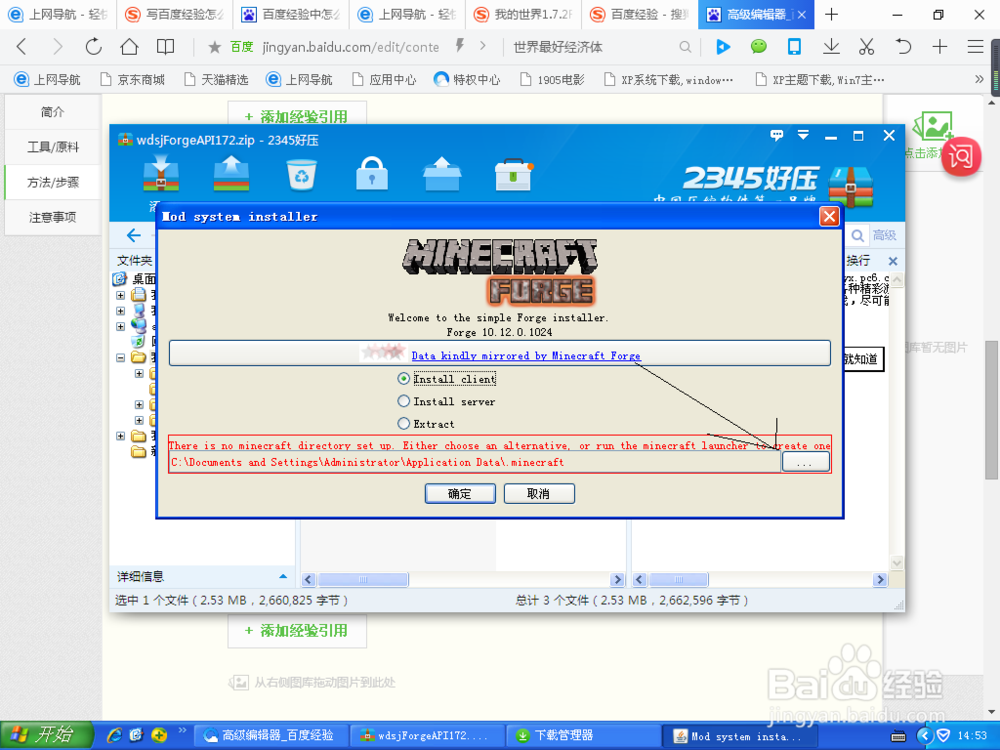This screenshot has width=1000, height=750.
Task: Choose the Extract radio option
Action: click(x=403, y=423)
